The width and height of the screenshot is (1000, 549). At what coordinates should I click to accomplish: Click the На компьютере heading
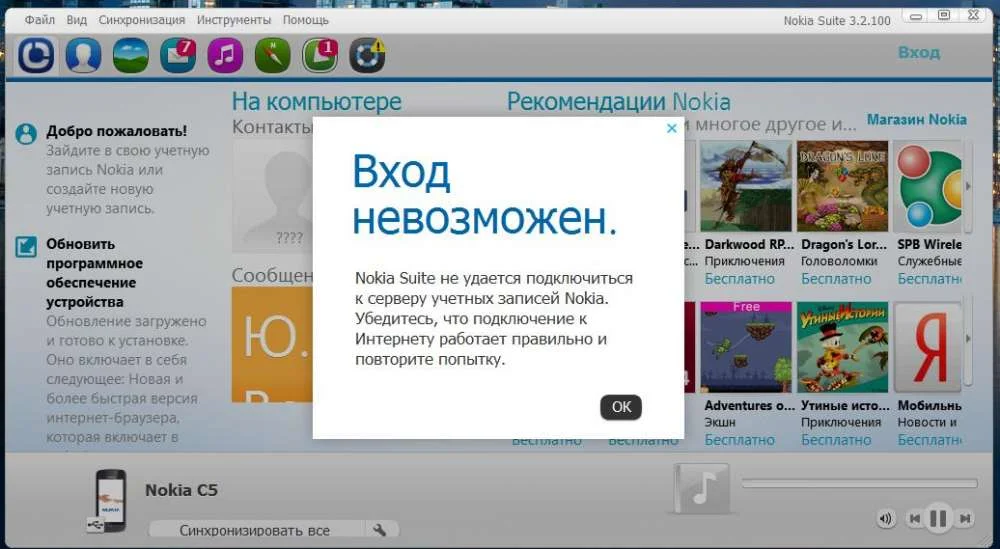click(316, 101)
